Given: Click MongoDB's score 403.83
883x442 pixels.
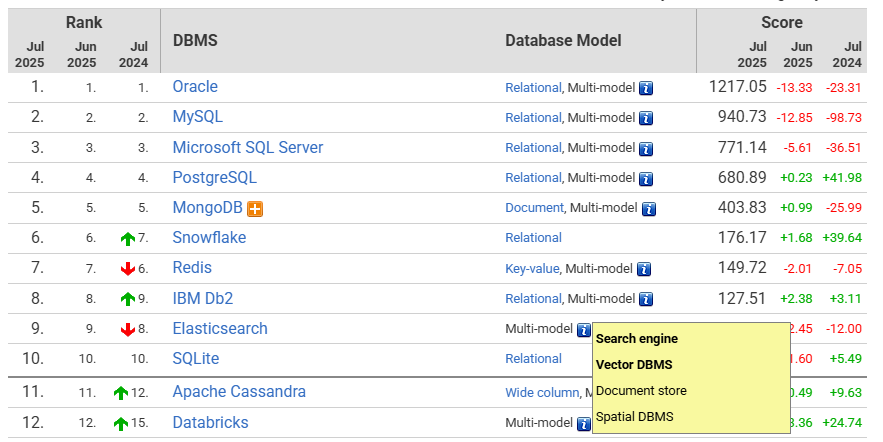Looking at the screenshot, I should coord(742,208).
